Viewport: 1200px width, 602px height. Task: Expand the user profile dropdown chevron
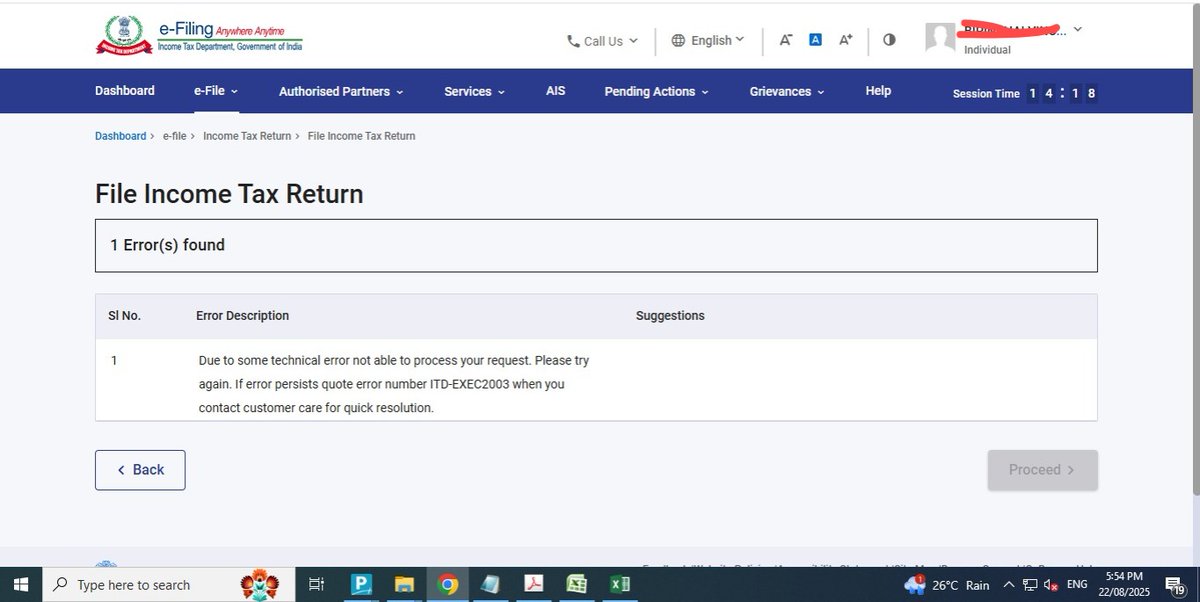pyautogui.click(x=1077, y=30)
